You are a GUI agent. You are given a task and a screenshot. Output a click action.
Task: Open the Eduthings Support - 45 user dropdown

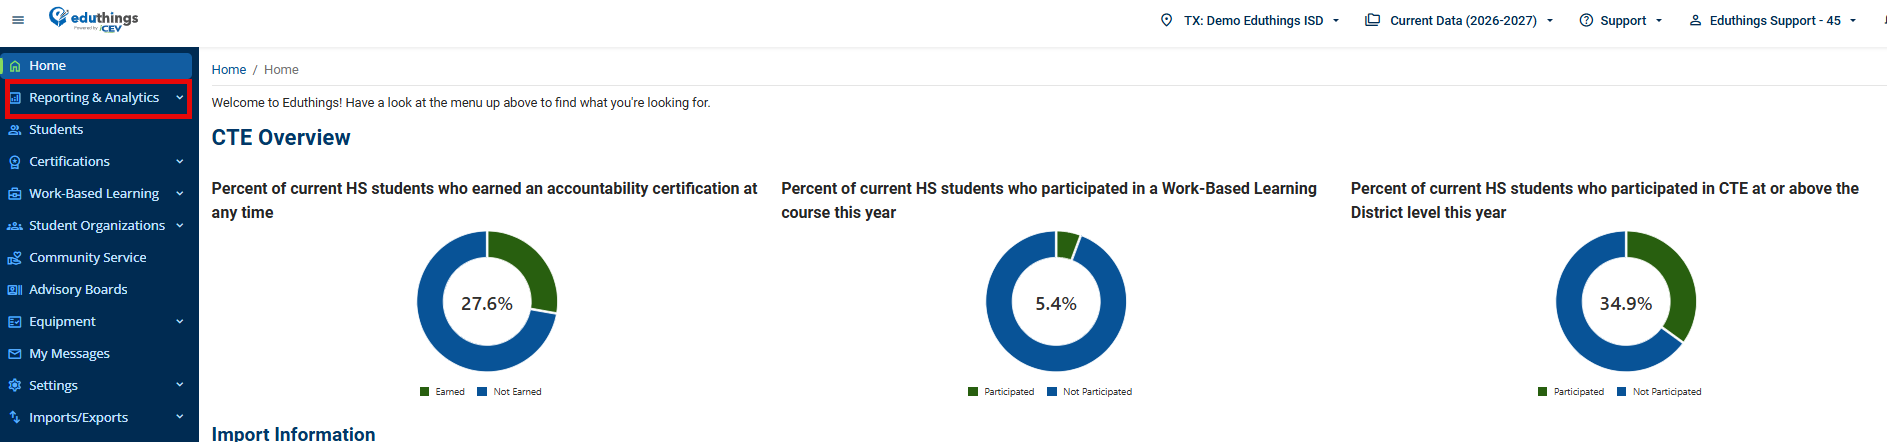(1772, 20)
